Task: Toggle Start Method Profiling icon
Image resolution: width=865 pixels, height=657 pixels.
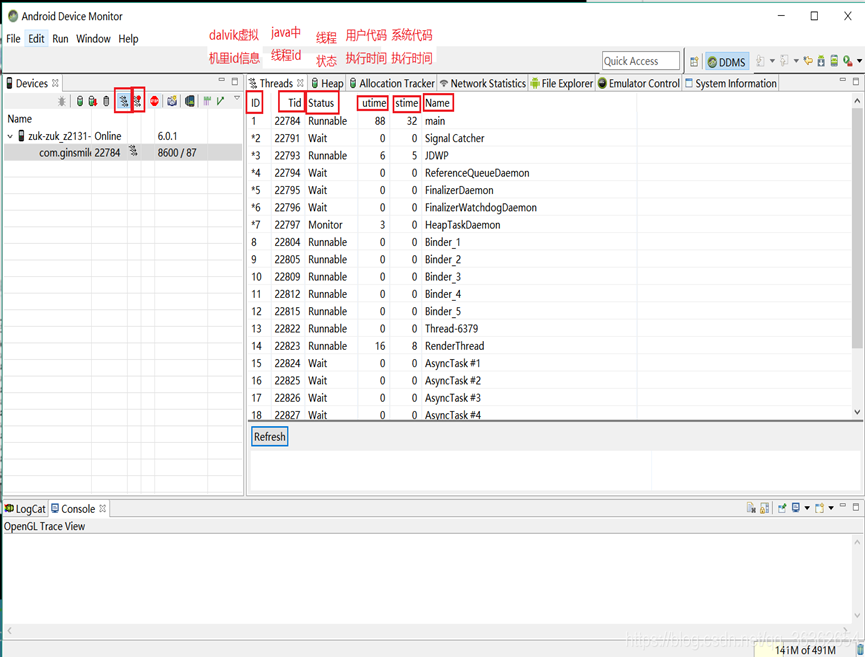Action: [138, 101]
